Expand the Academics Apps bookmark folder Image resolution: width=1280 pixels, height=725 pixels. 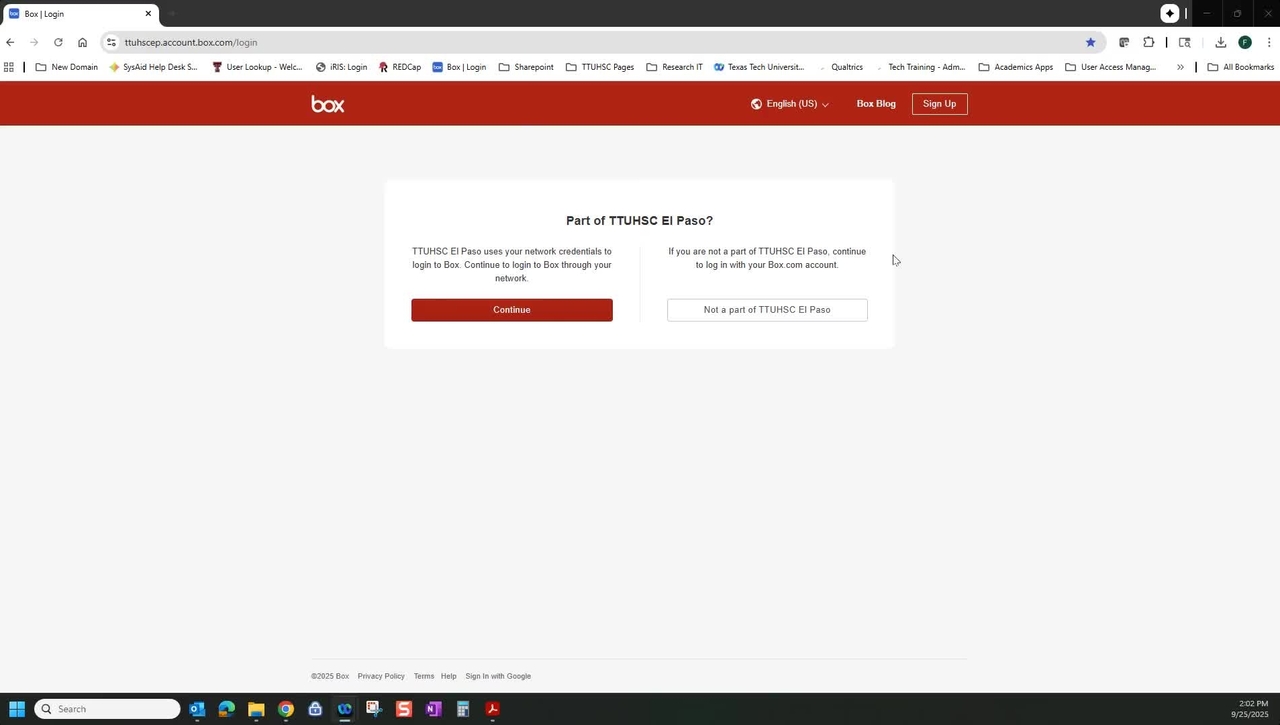point(1015,67)
